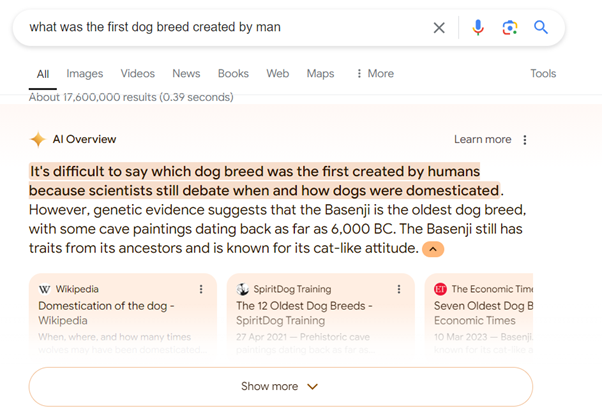Open Google Lens image search icon
602x420 pixels.
510,28
